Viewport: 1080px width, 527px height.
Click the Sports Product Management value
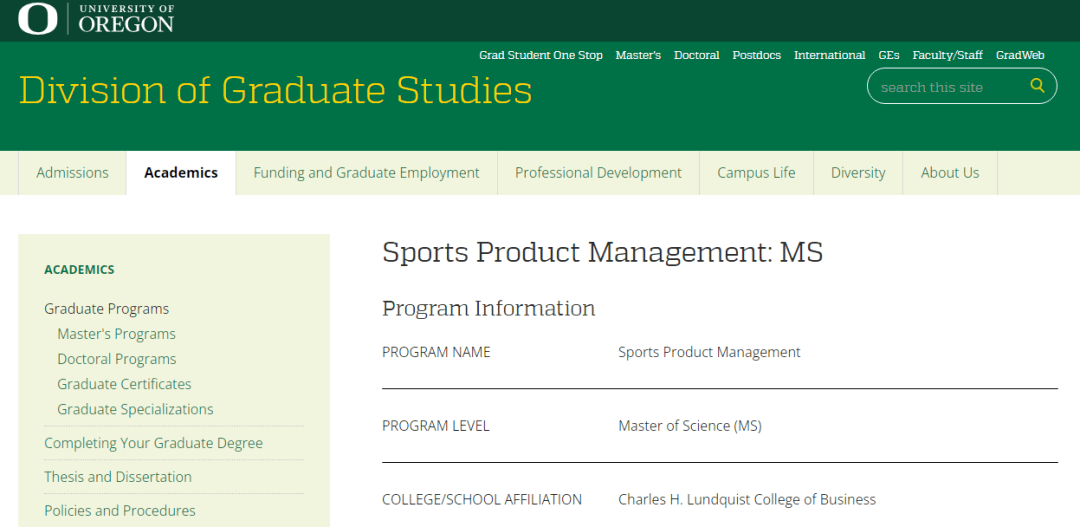click(709, 352)
